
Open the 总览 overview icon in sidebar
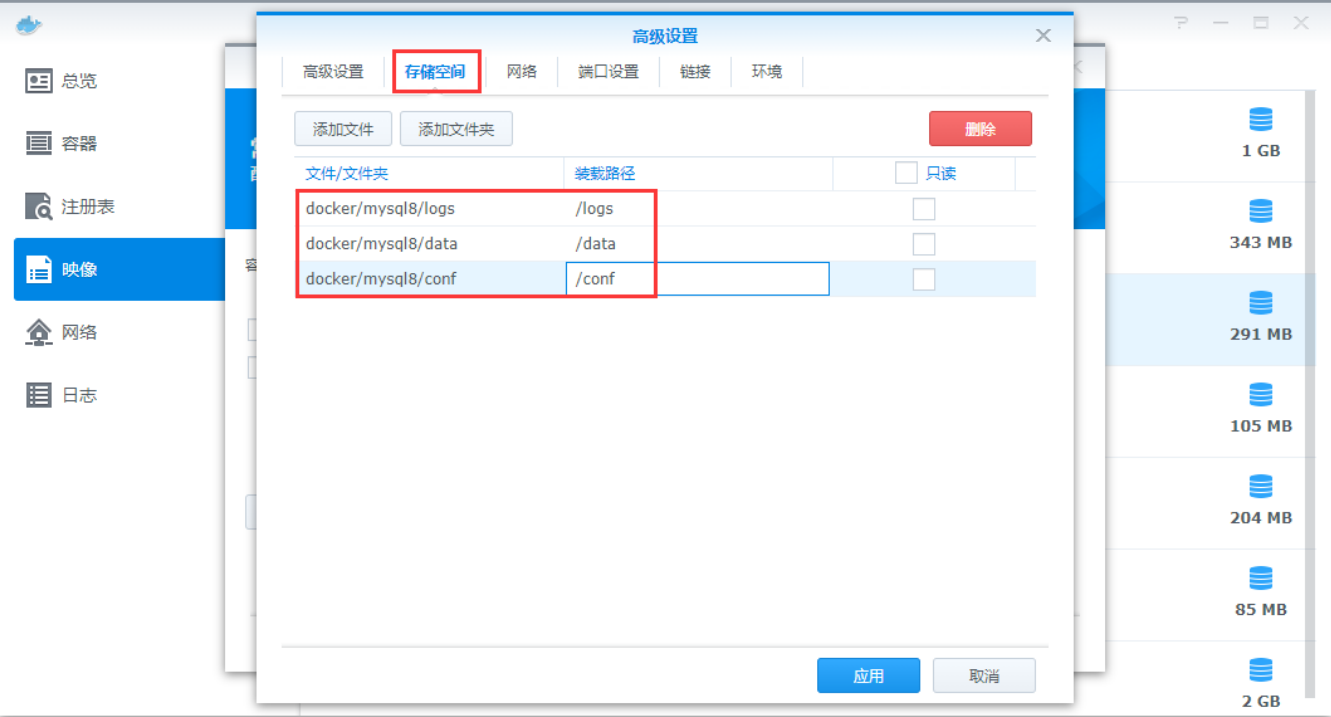(x=39, y=81)
